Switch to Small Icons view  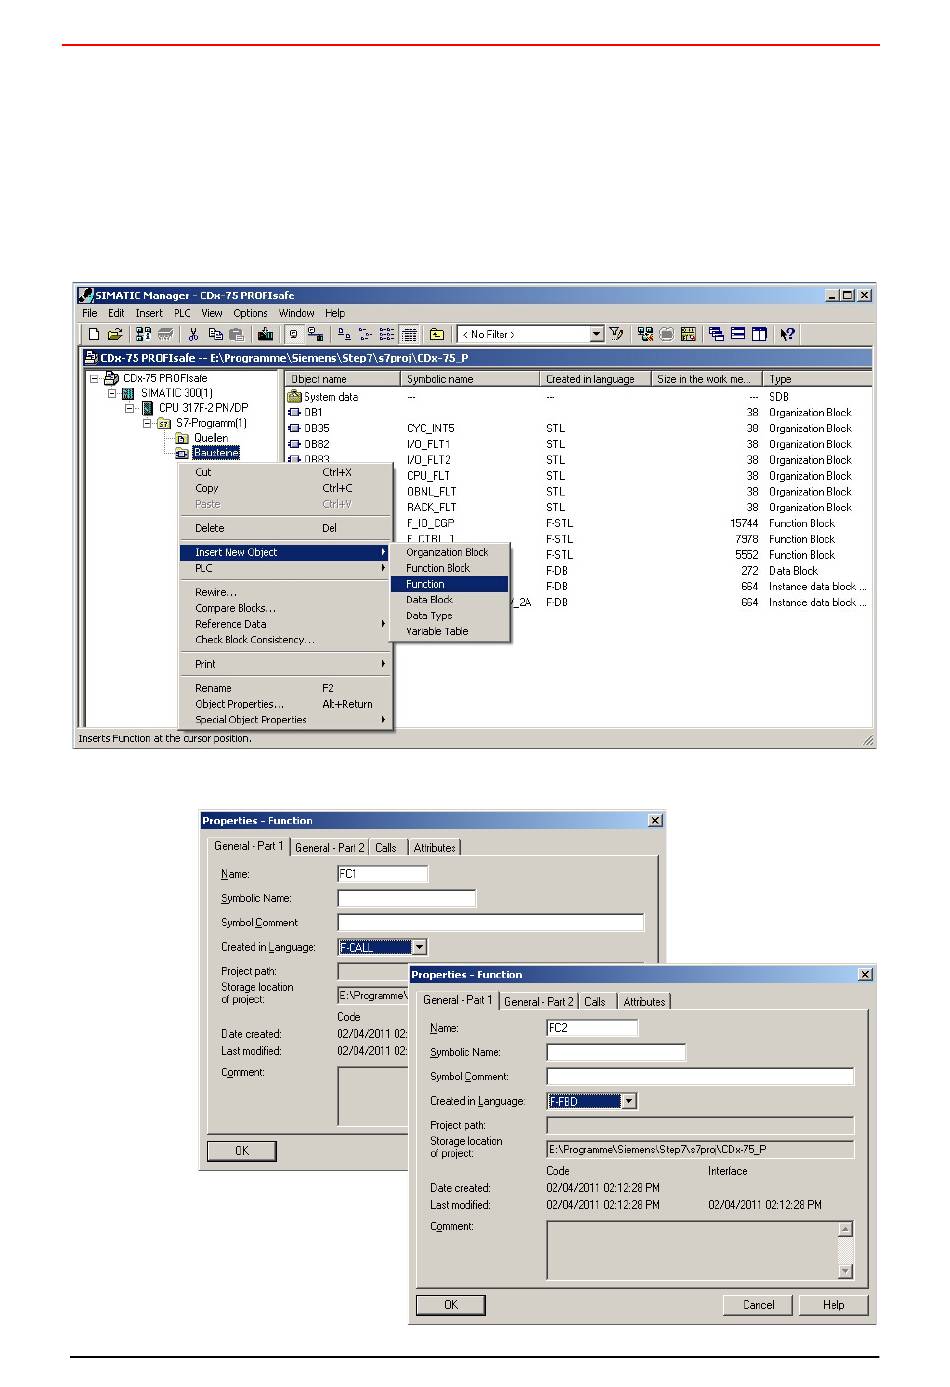click(x=365, y=335)
